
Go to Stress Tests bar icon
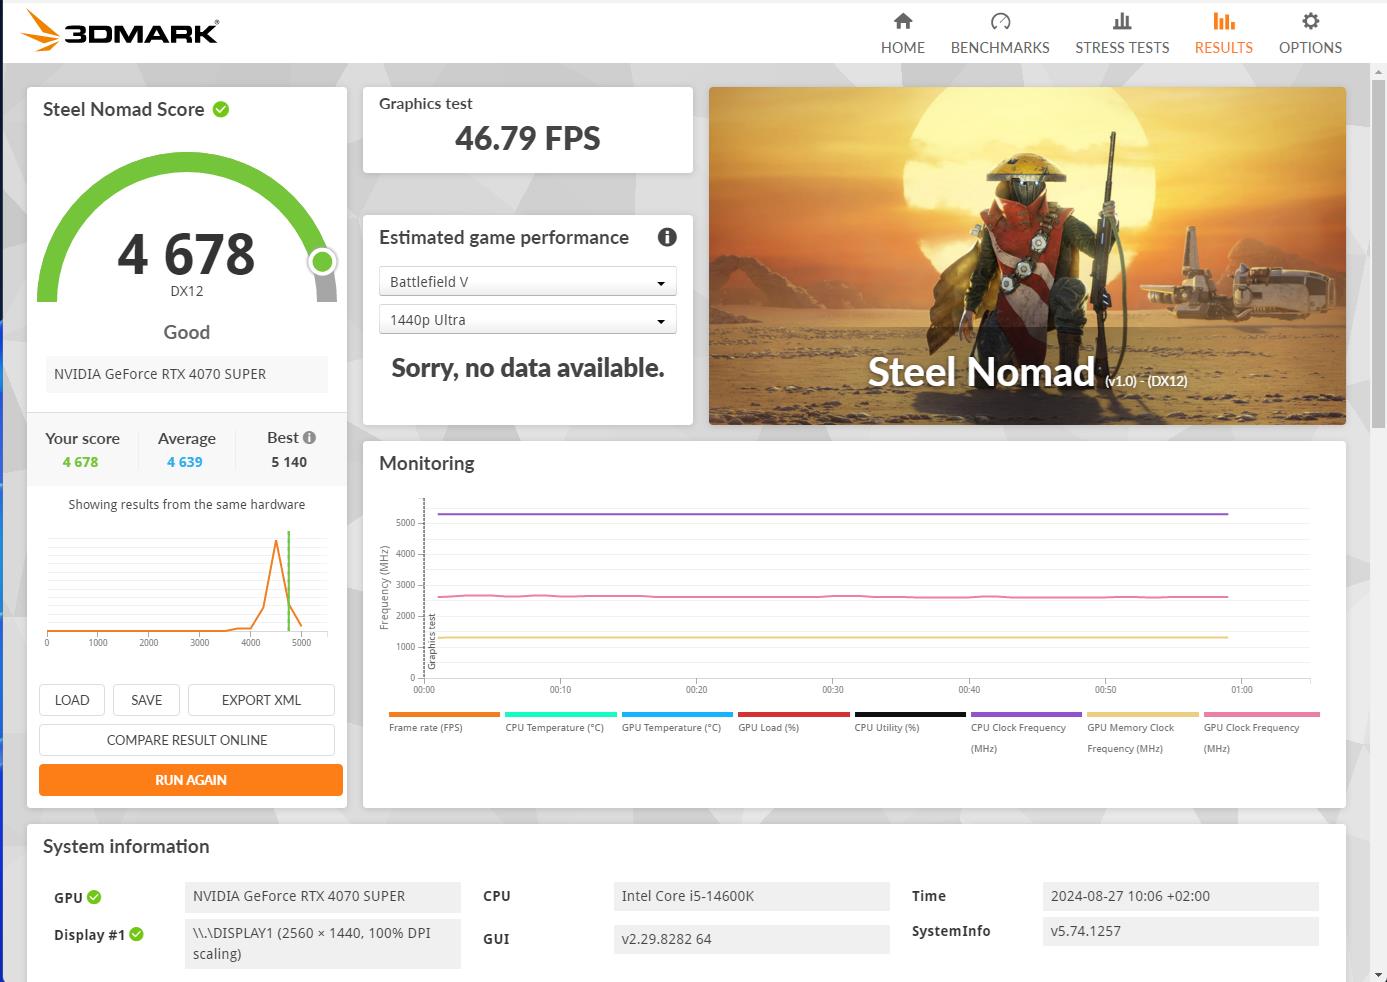pyautogui.click(x=1122, y=21)
